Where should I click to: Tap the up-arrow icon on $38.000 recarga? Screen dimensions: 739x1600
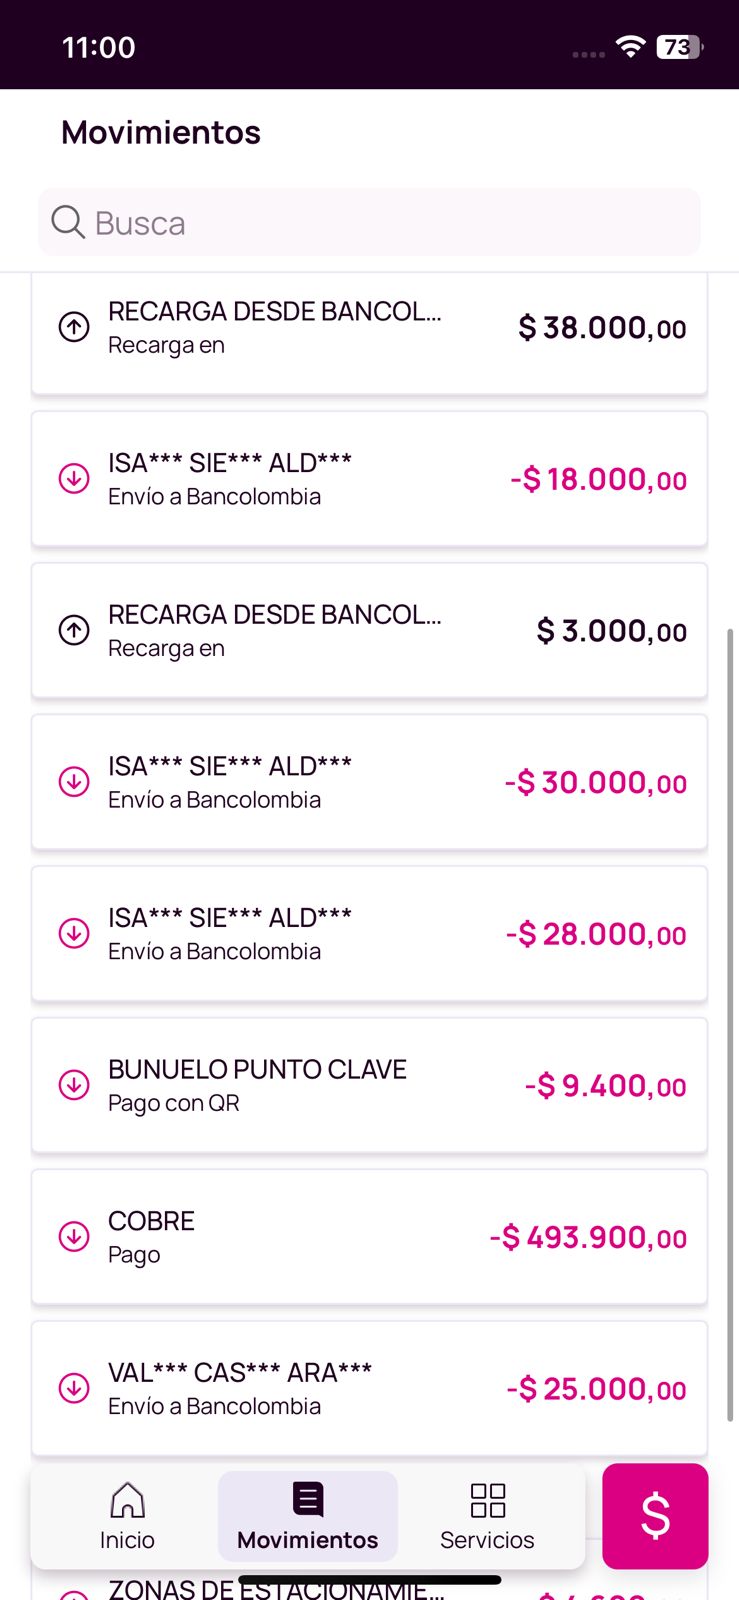pyautogui.click(x=74, y=327)
